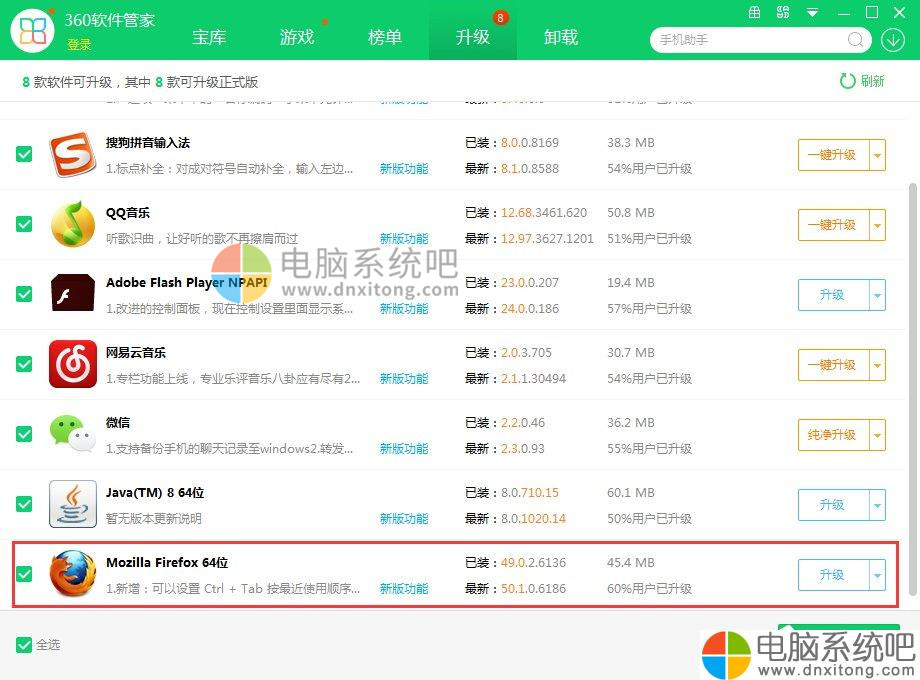
Task: Switch to the 游戏 tab
Action: 297,37
